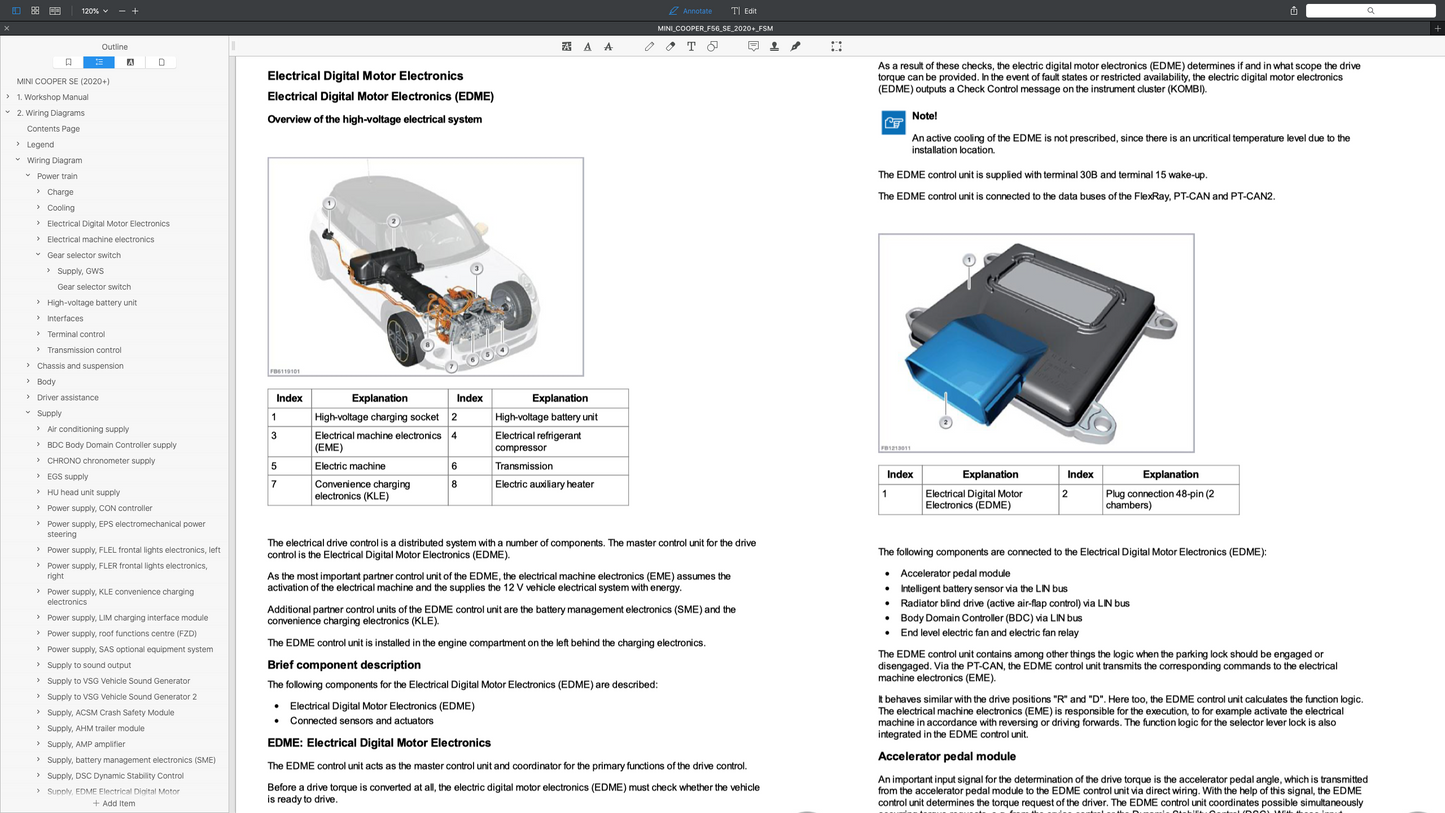Screen dimensions: 1445x813
Task: Click the high-voltage system car illustration
Action: pos(425,267)
